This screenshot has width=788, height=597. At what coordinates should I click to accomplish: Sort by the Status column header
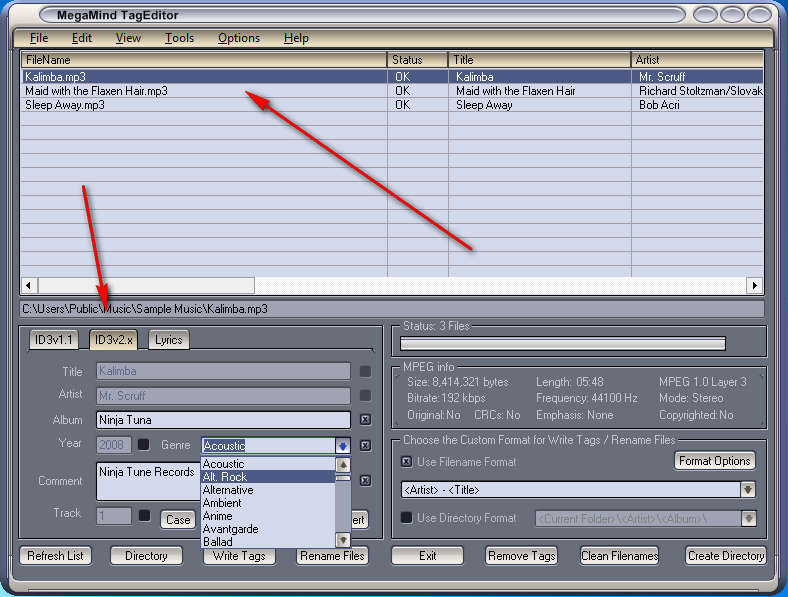(417, 60)
